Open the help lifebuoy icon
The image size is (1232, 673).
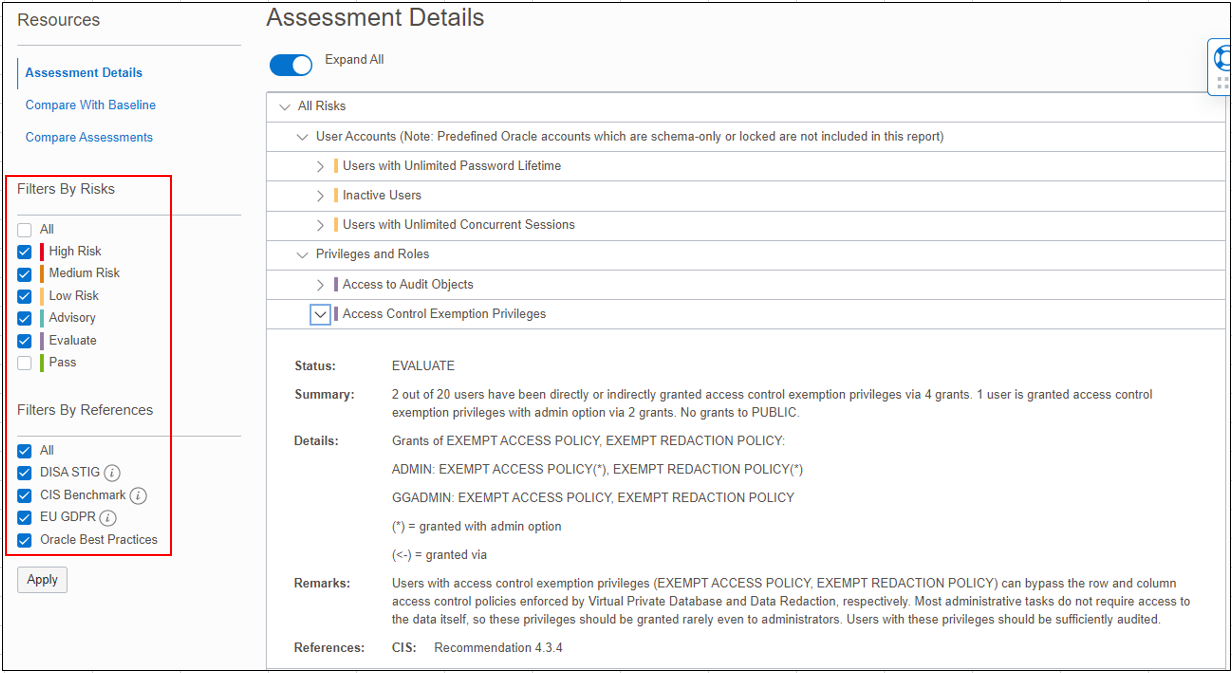pyautogui.click(x=1221, y=60)
